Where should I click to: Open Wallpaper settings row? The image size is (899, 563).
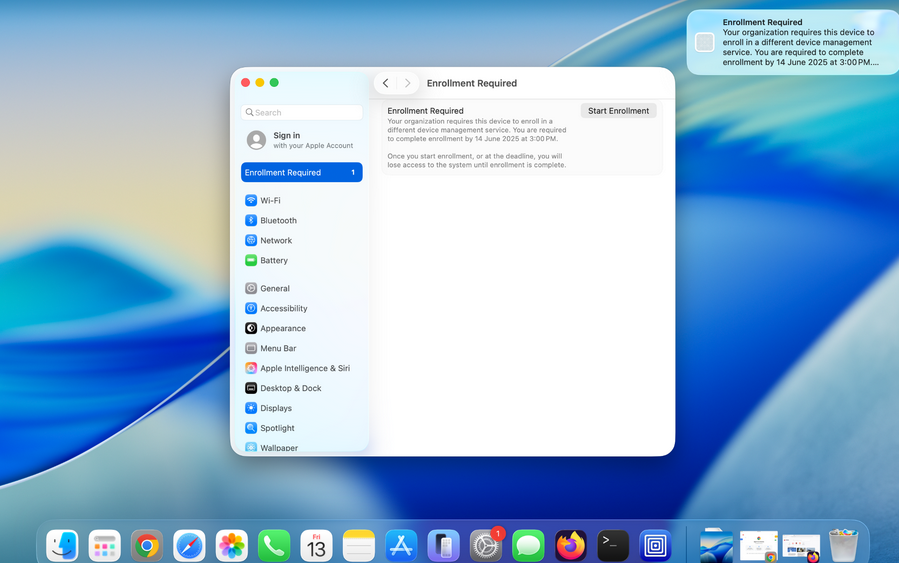click(302, 447)
